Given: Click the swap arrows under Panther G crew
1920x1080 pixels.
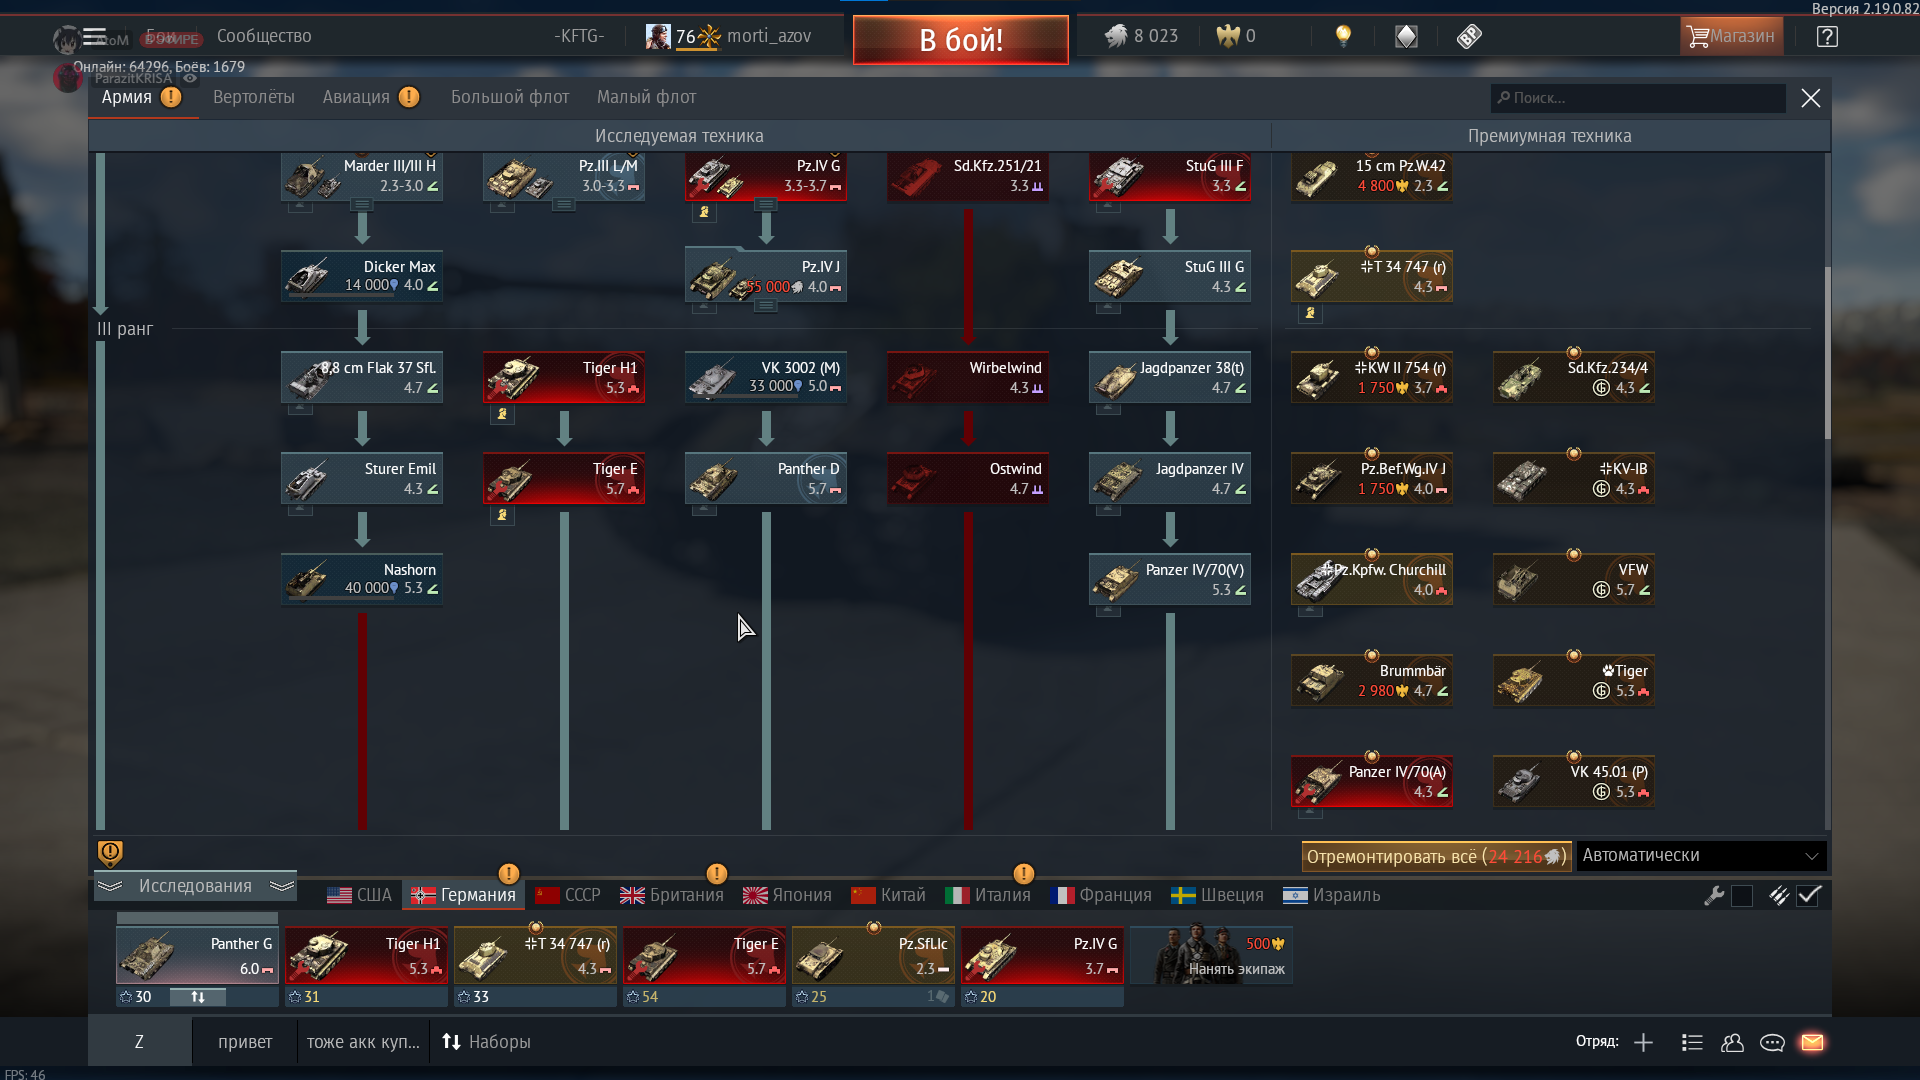Looking at the screenshot, I should tap(198, 997).
